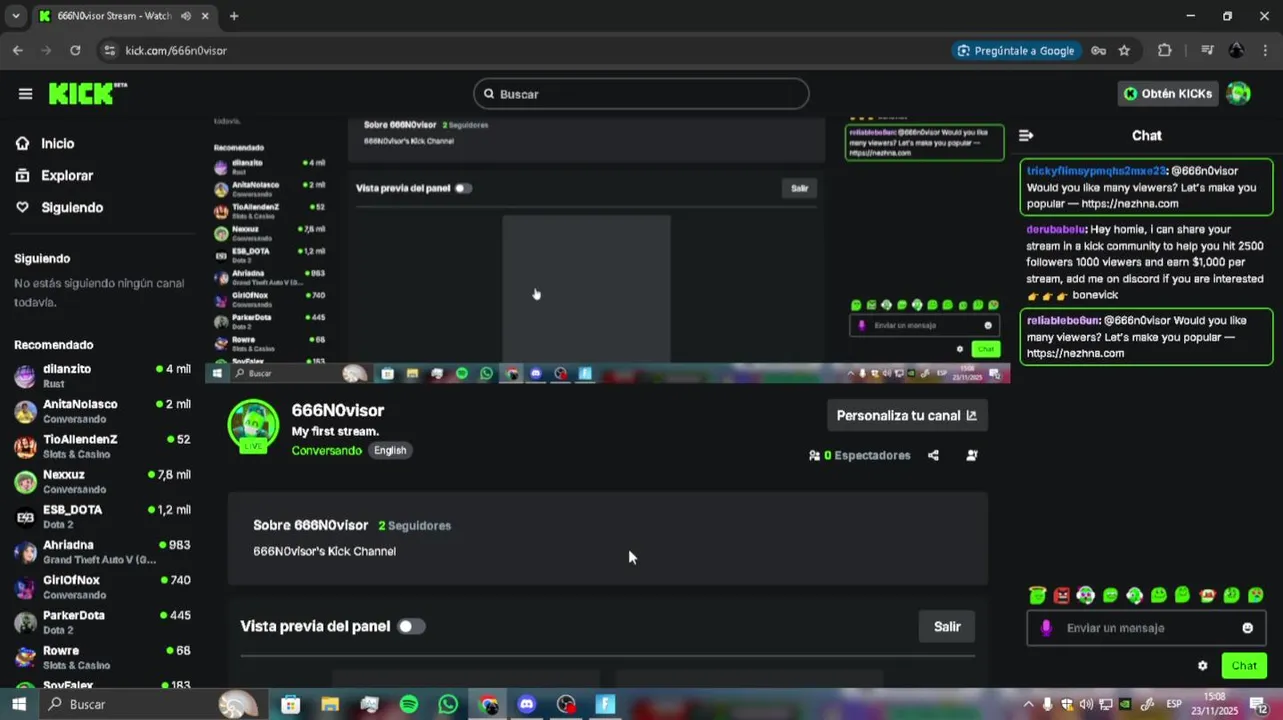Open the Windows Start menu
The width and height of the screenshot is (1283, 720).
click(18, 704)
